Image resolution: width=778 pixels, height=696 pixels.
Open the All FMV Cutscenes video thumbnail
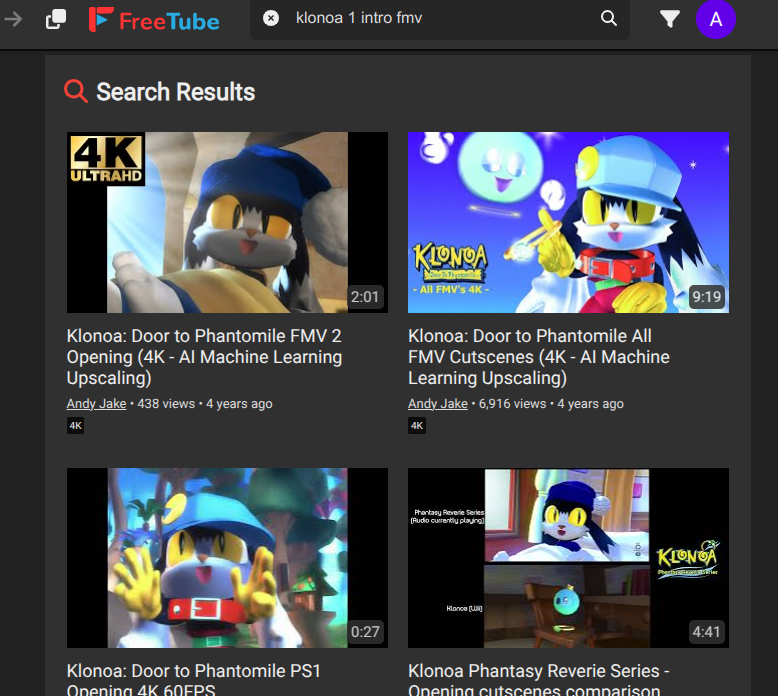568,222
